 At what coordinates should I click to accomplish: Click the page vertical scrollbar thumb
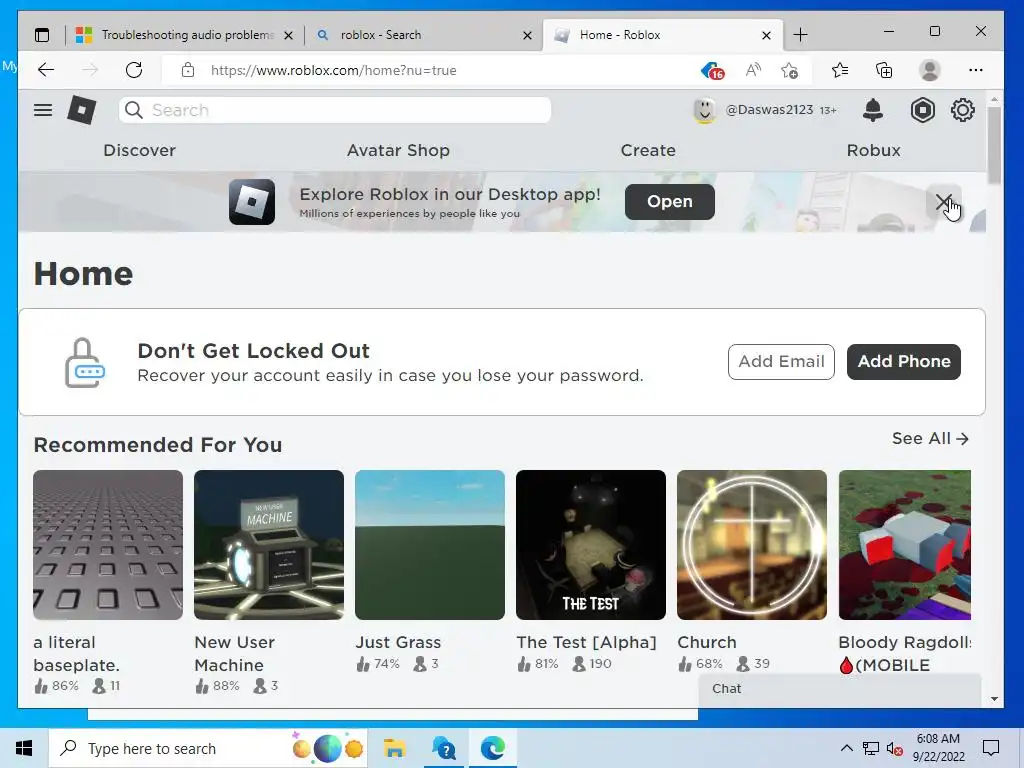click(x=994, y=145)
